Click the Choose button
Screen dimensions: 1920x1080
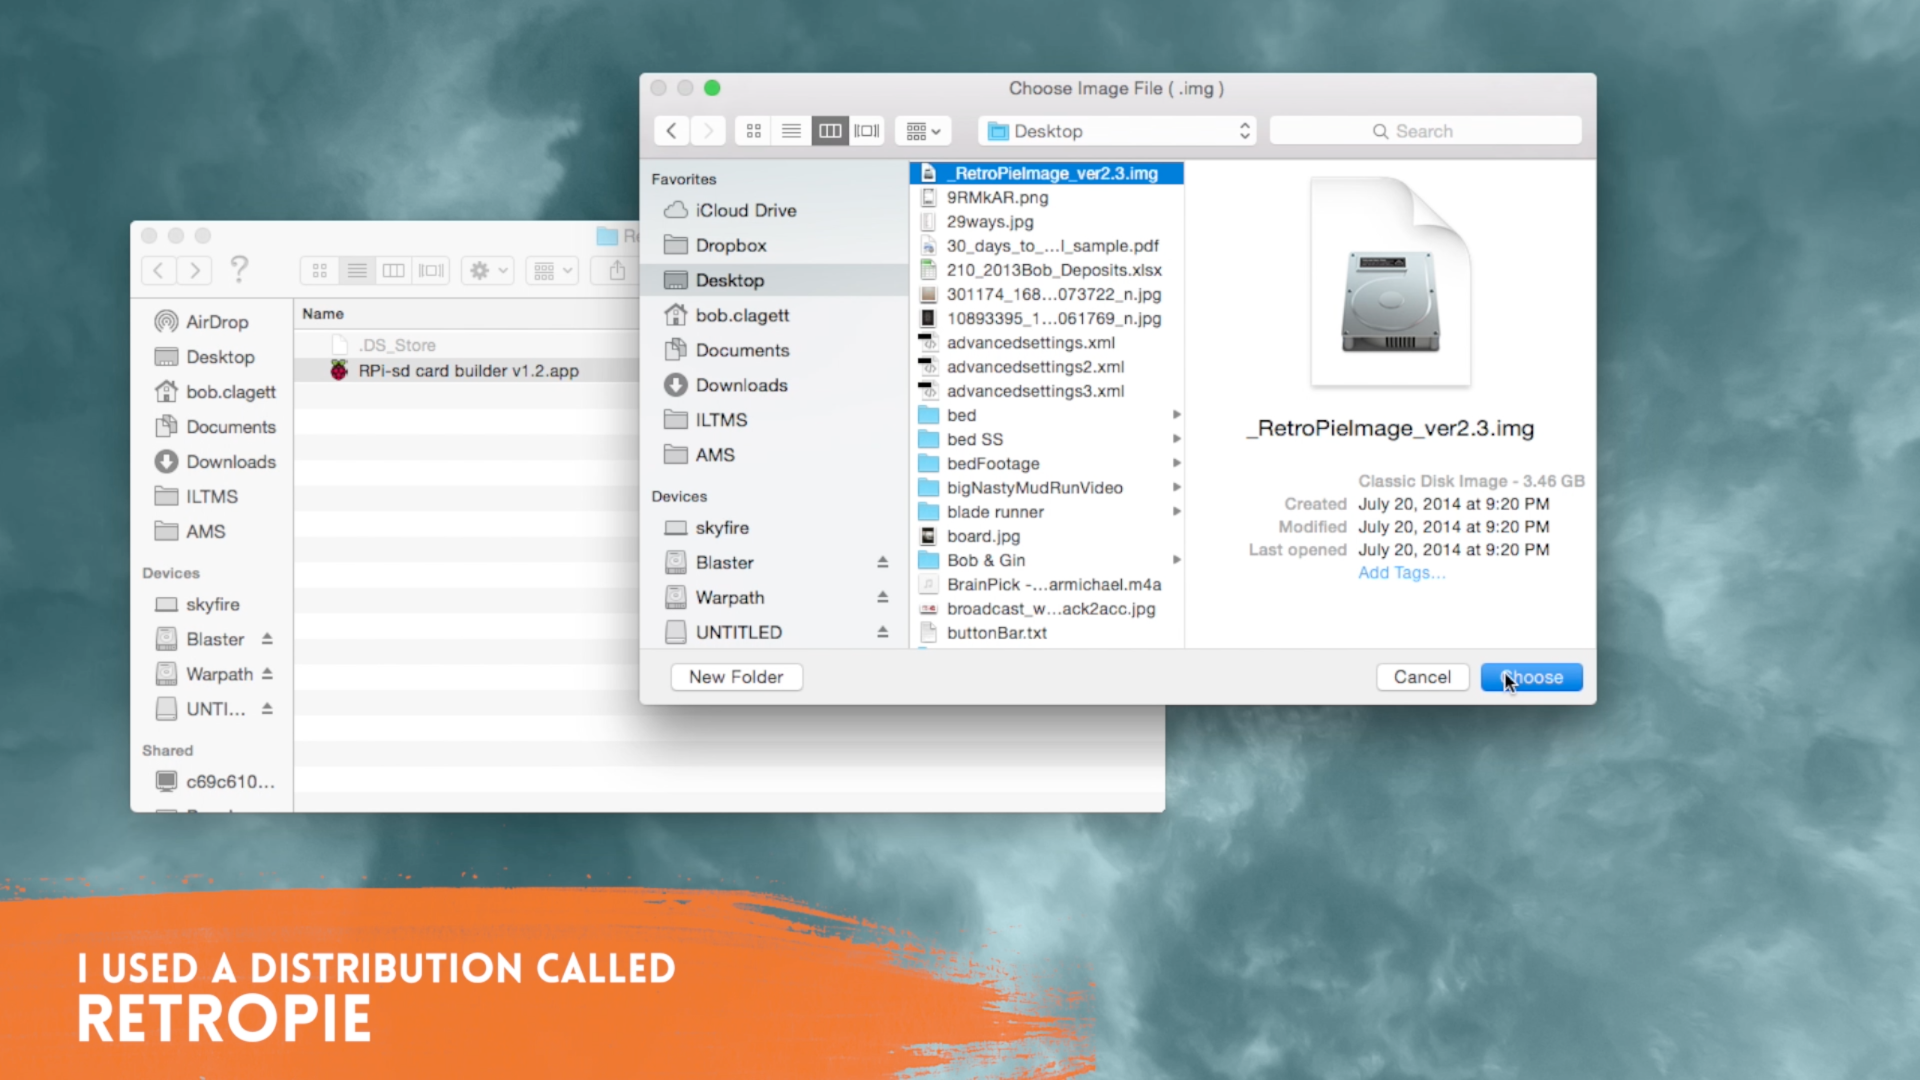pyautogui.click(x=1531, y=677)
